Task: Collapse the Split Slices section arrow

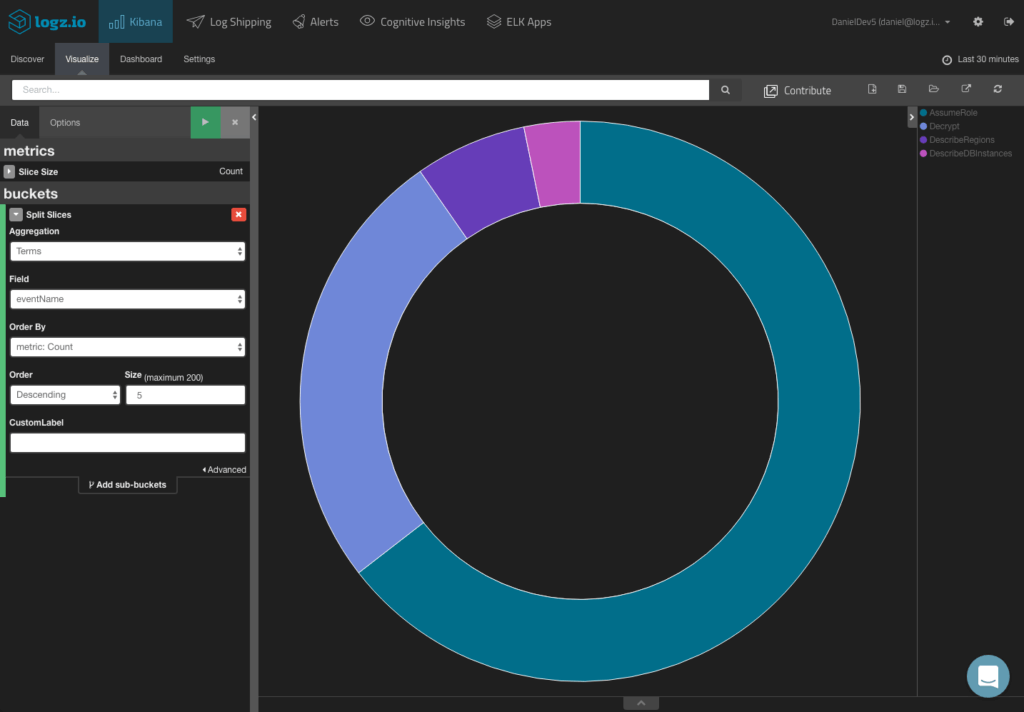Action: [x=14, y=214]
